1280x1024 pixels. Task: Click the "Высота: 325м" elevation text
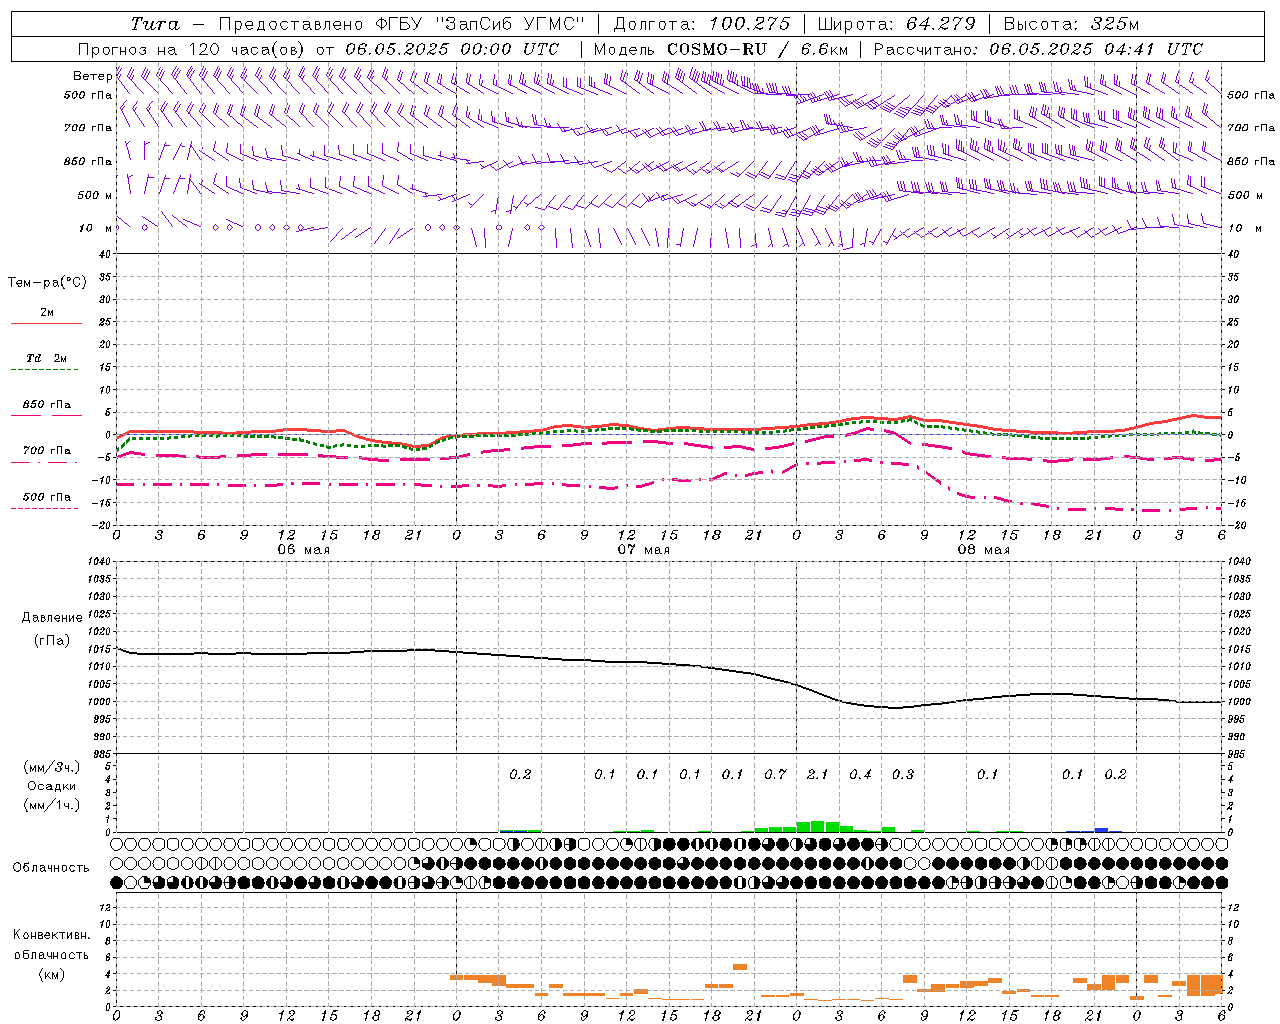[x=1071, y=24]
